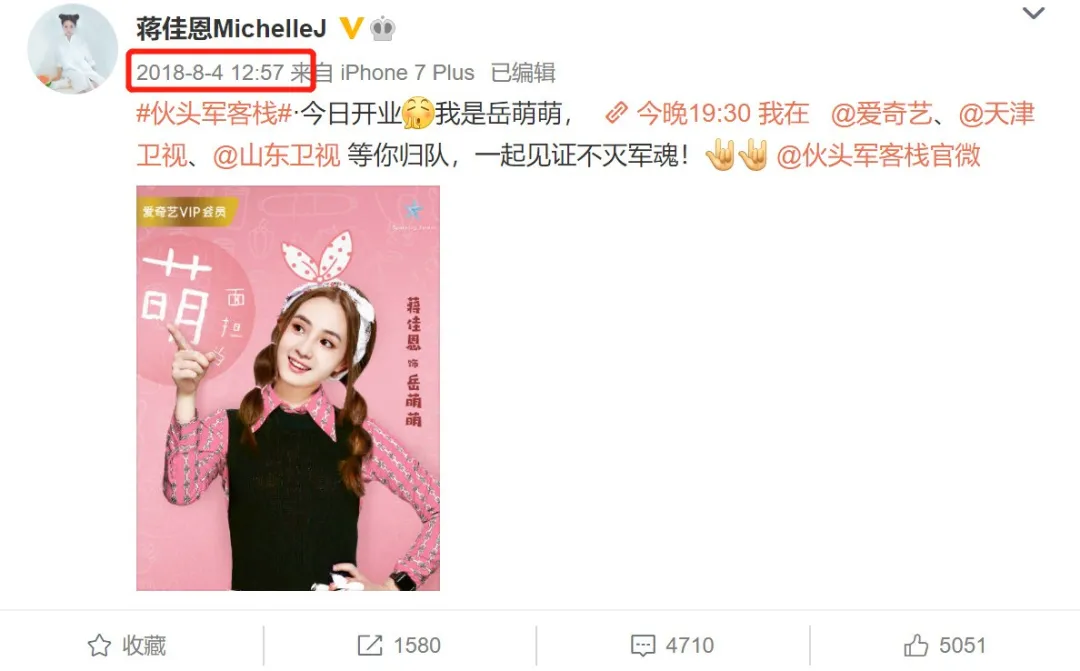Open the @伙头军客栈官微 mention
The width and height of the screenshot is (1080, 671).
(x=879, y=156)
